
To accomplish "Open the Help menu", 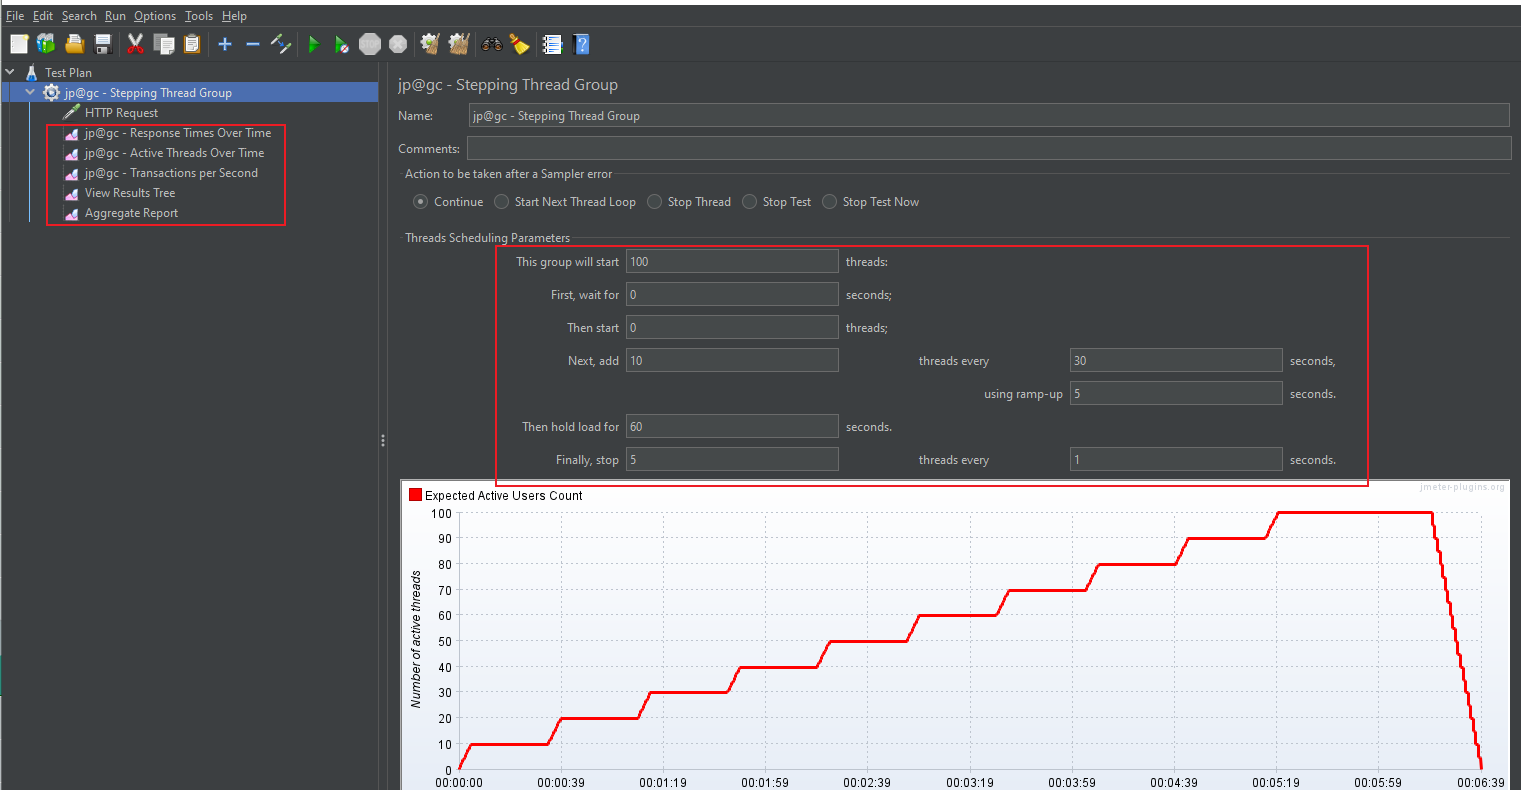I will click(234, 16).
